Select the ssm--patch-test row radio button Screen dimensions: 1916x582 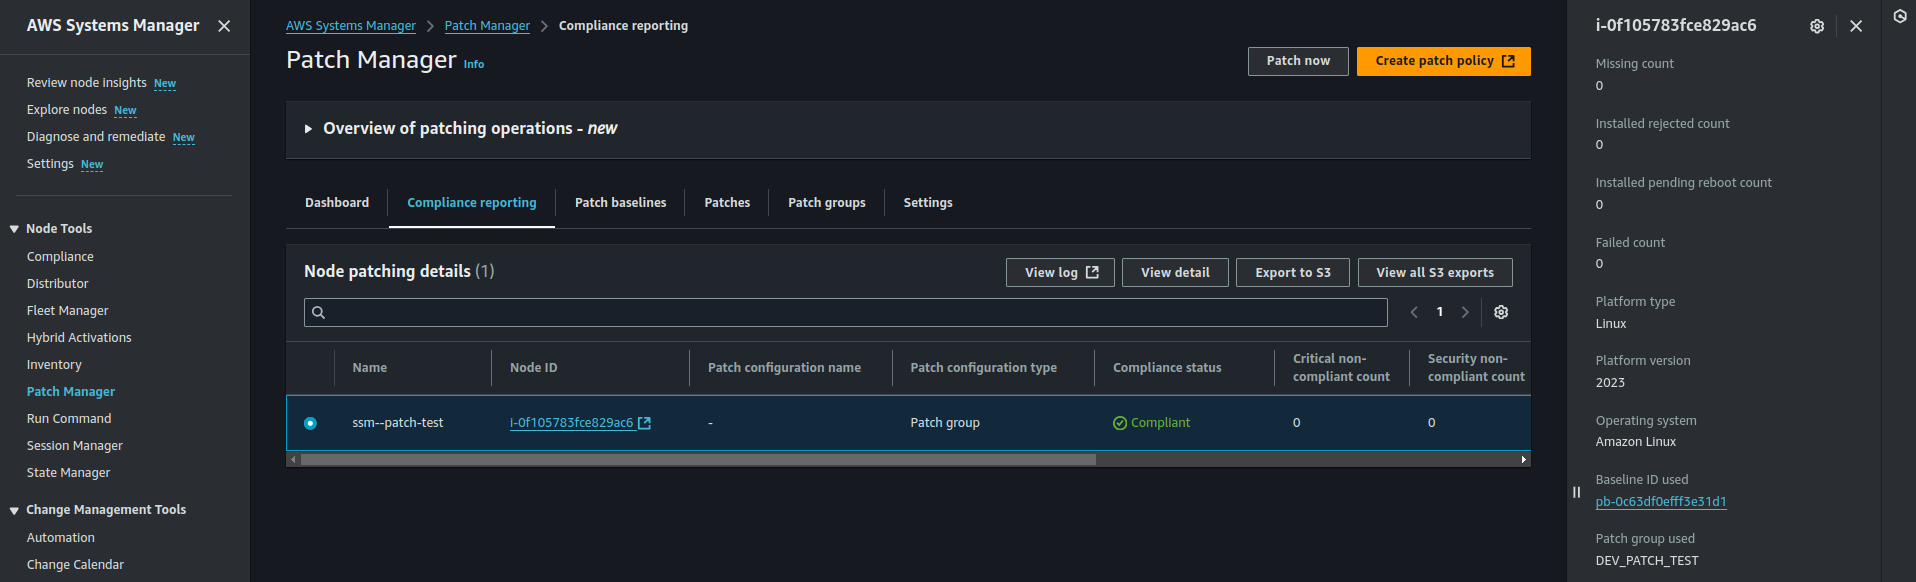pos(310,423)
